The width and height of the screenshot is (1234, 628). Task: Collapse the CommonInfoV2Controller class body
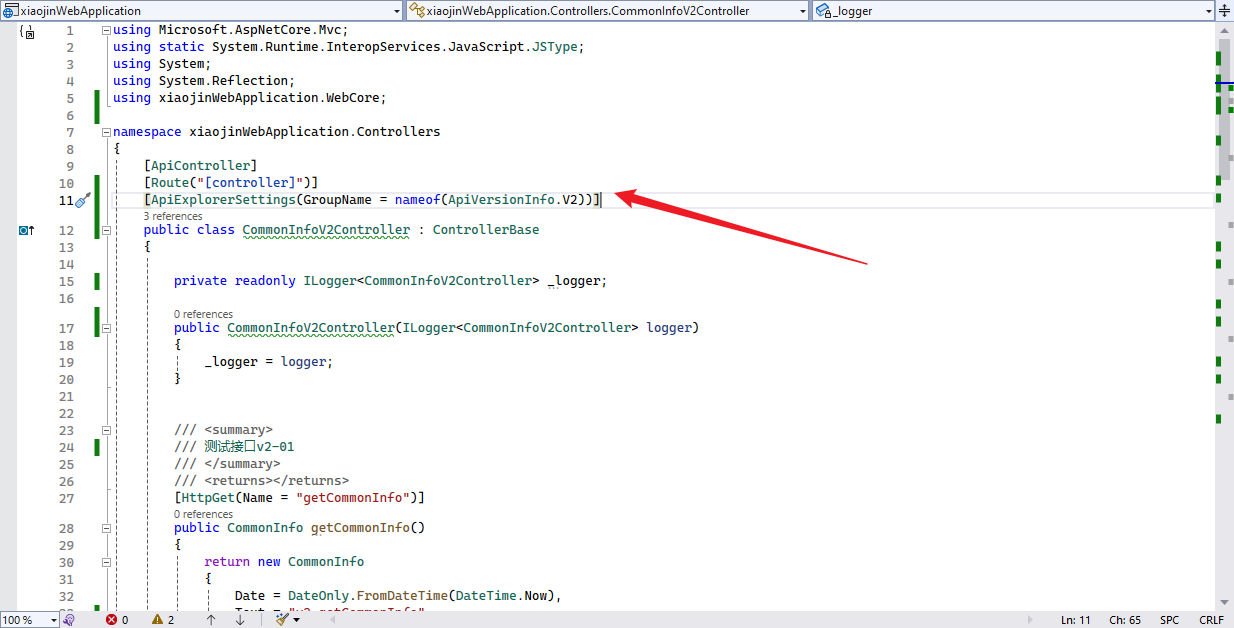tap(105, 229)
